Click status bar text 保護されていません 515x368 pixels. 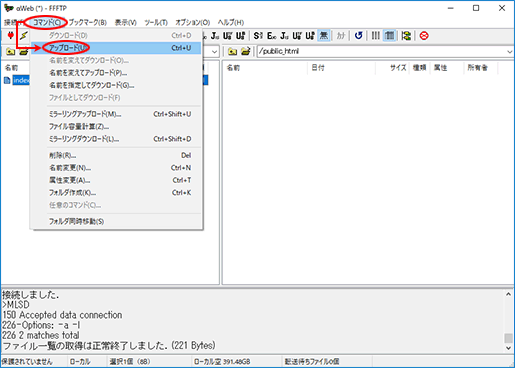pyautogui.click(x=27, y=362)
